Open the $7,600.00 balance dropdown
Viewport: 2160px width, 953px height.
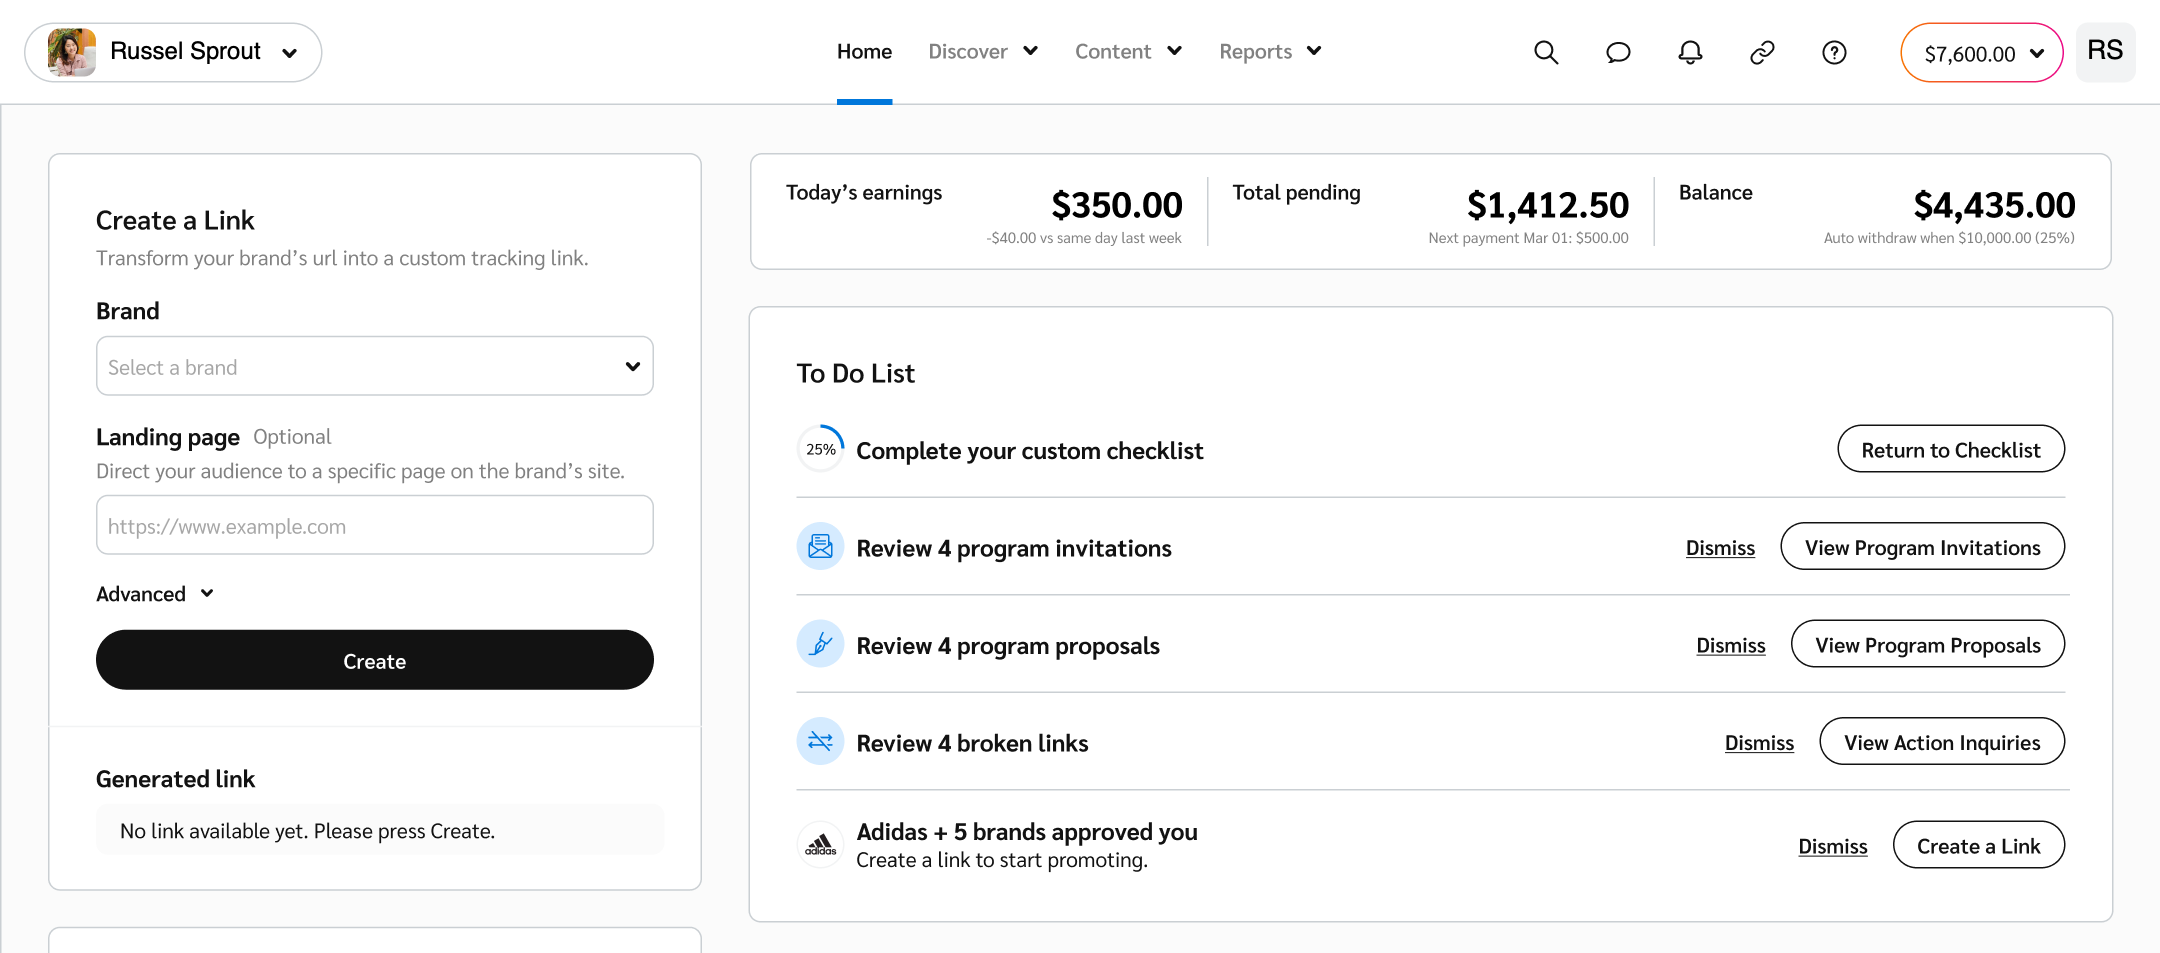point(1981,53)
